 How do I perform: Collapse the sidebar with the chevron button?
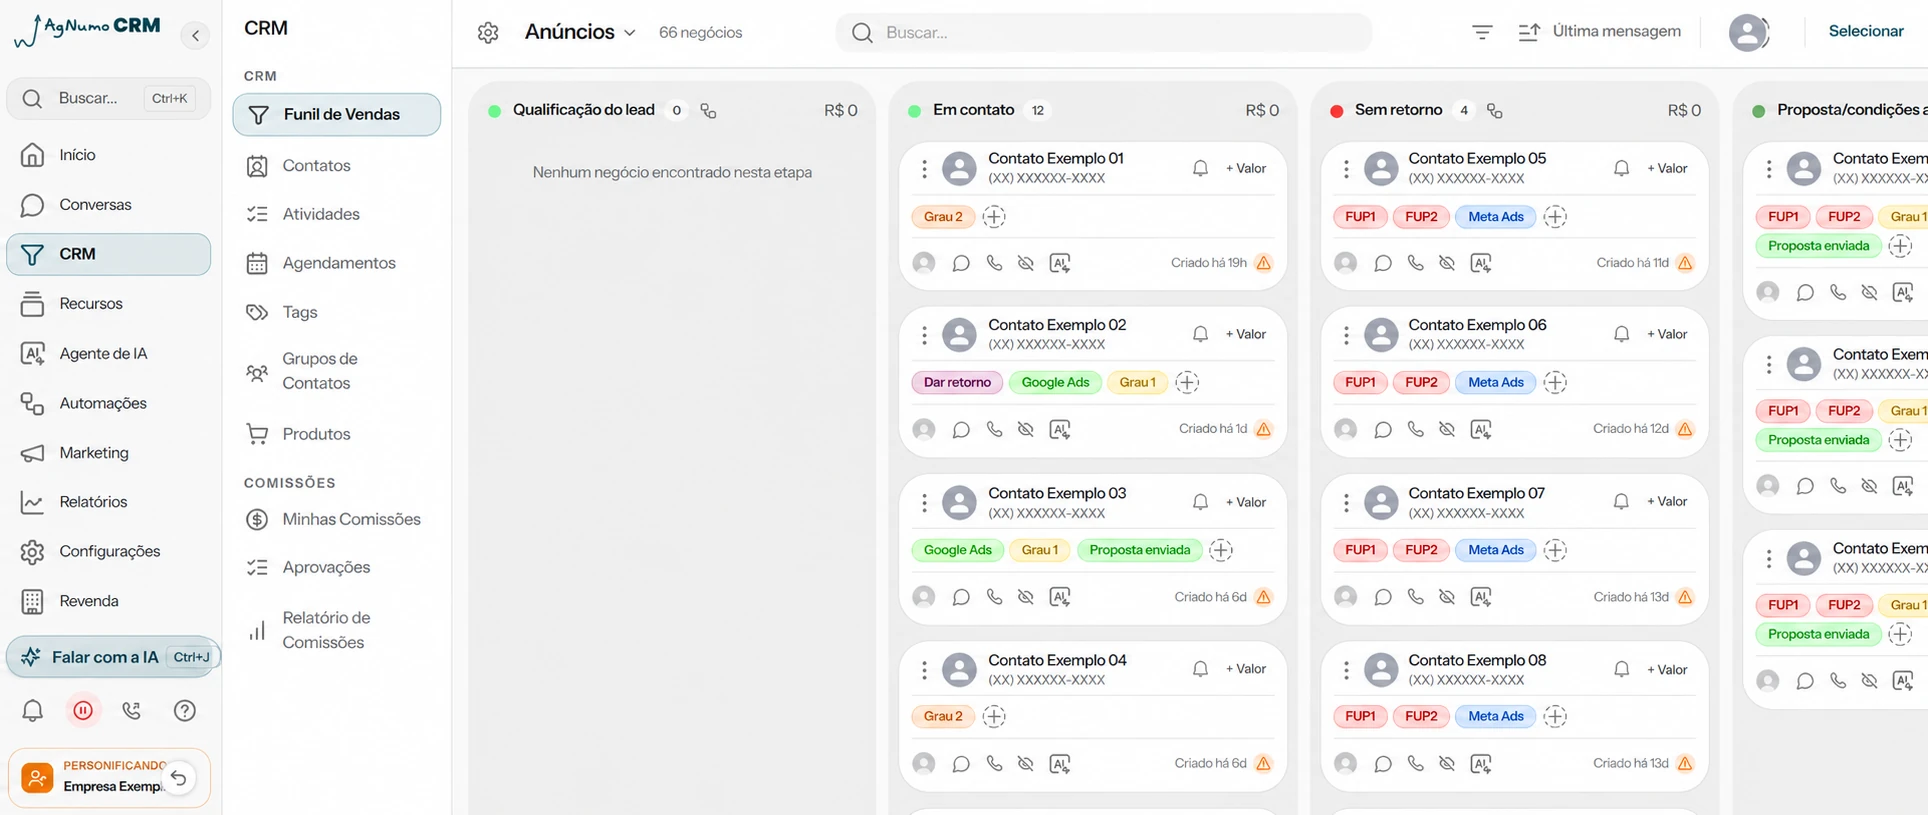pyautogui.click(x=195, y=36)
